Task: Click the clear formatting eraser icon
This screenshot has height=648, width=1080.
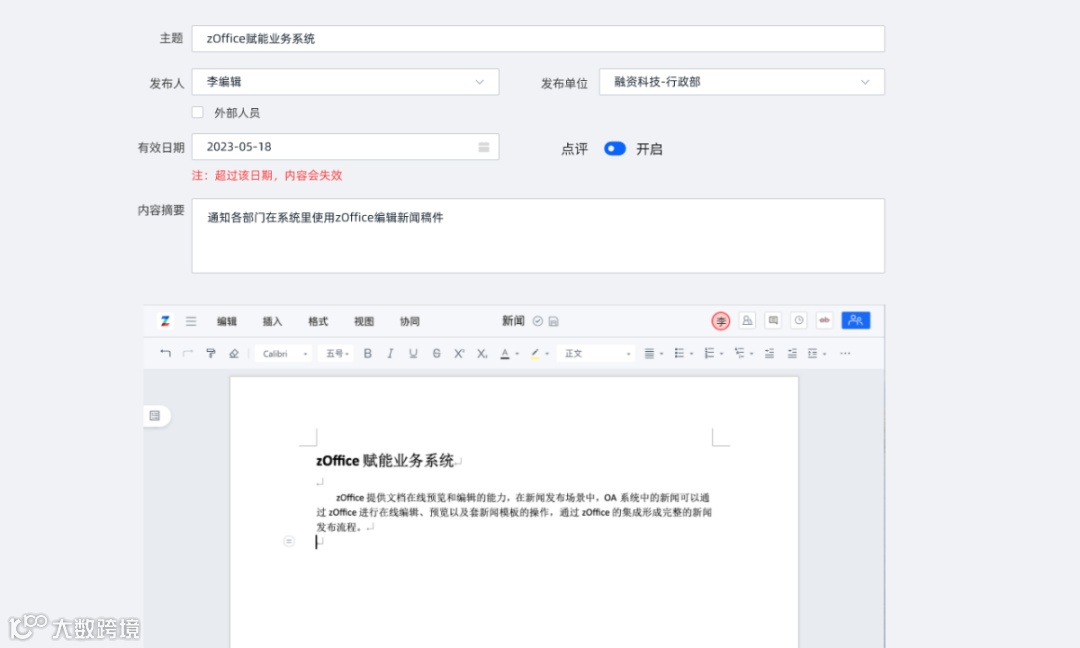Action: (x=234, y=353)
